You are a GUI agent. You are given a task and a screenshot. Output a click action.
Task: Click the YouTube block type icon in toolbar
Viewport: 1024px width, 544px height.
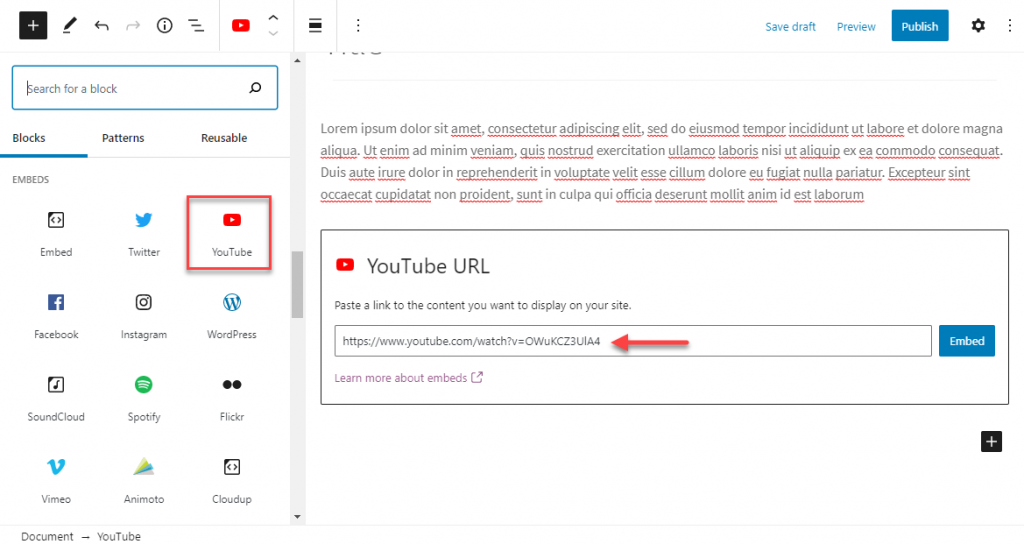point(241,25)
